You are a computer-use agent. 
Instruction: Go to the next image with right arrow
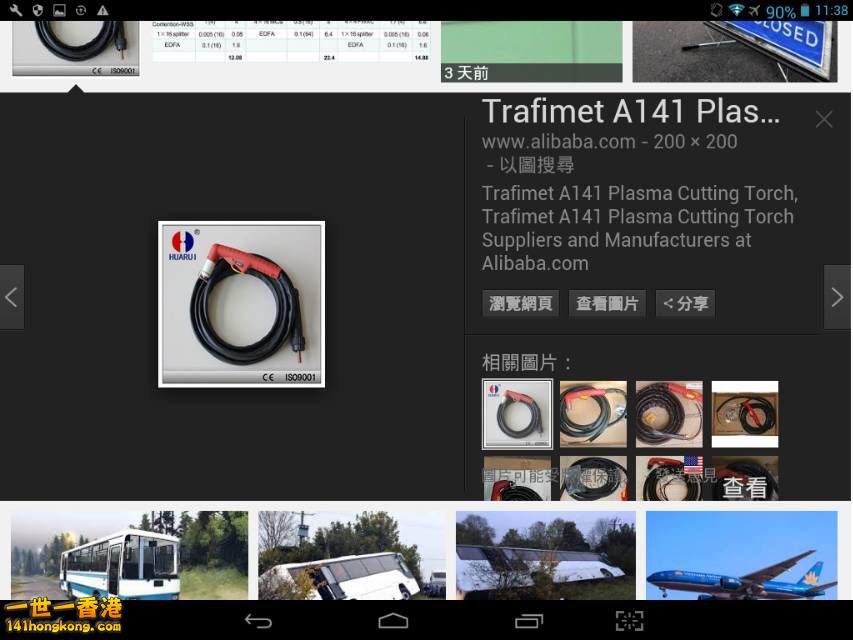[838, 297]
